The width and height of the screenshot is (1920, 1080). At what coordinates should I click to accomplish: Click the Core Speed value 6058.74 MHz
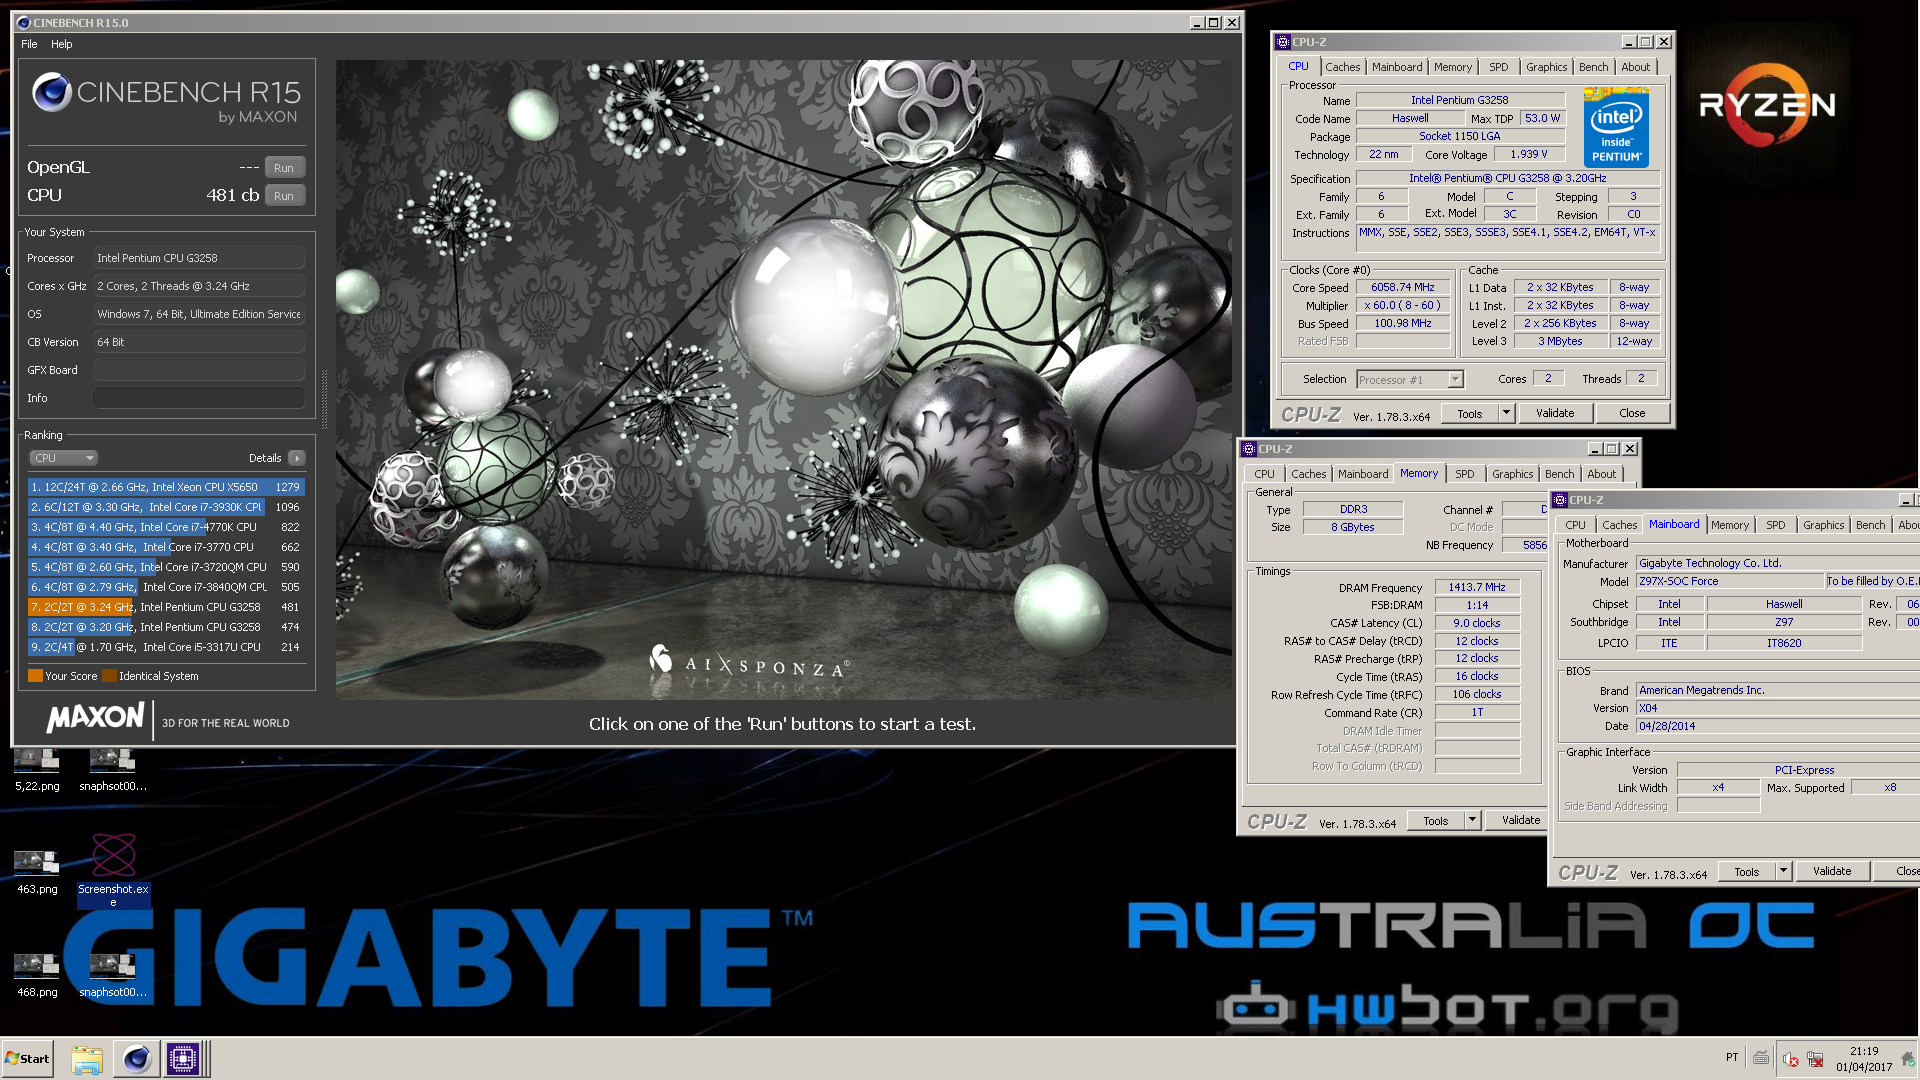point(1403,288)
